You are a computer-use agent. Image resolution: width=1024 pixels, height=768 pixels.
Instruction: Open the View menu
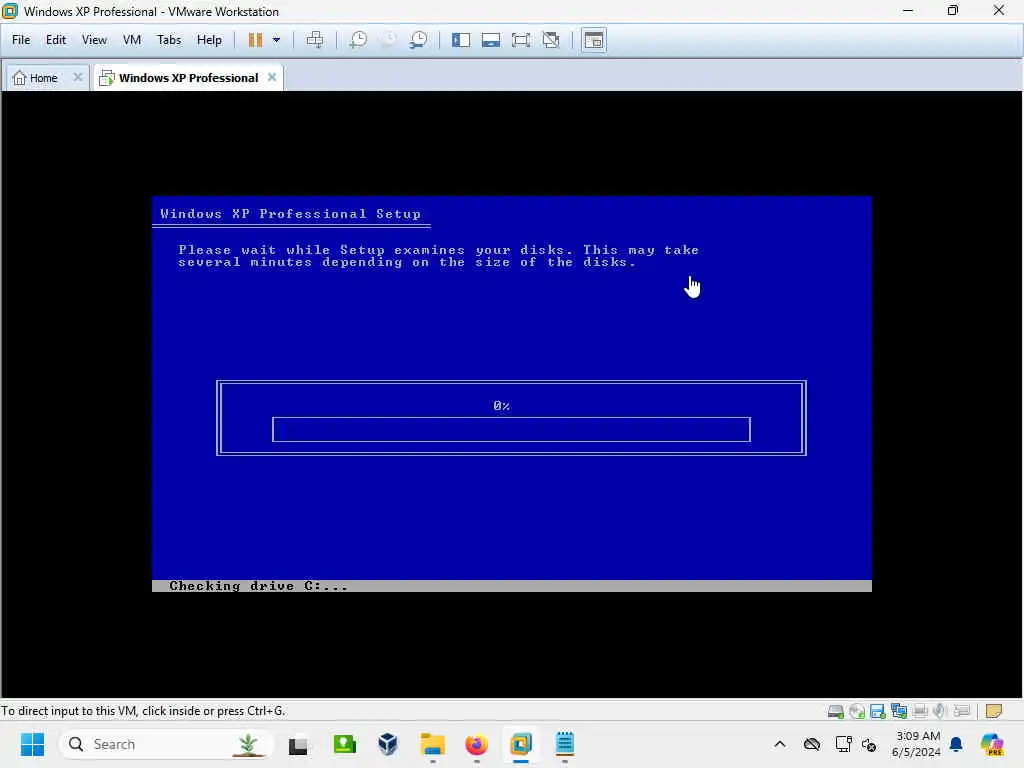(94, 40)
